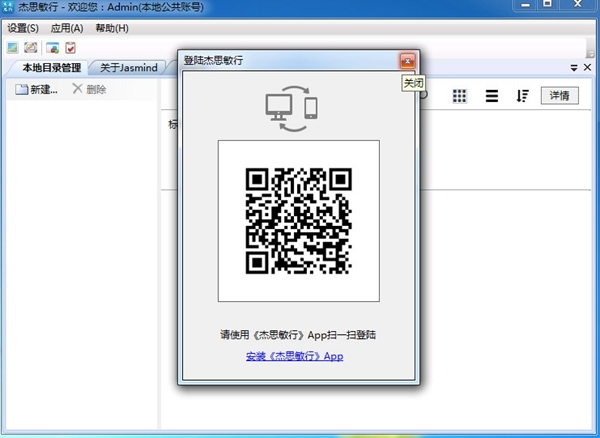The height and width of the screenshot is (438, 600).
Task: Open the tab list dropdown arrow
Action: 574,68
